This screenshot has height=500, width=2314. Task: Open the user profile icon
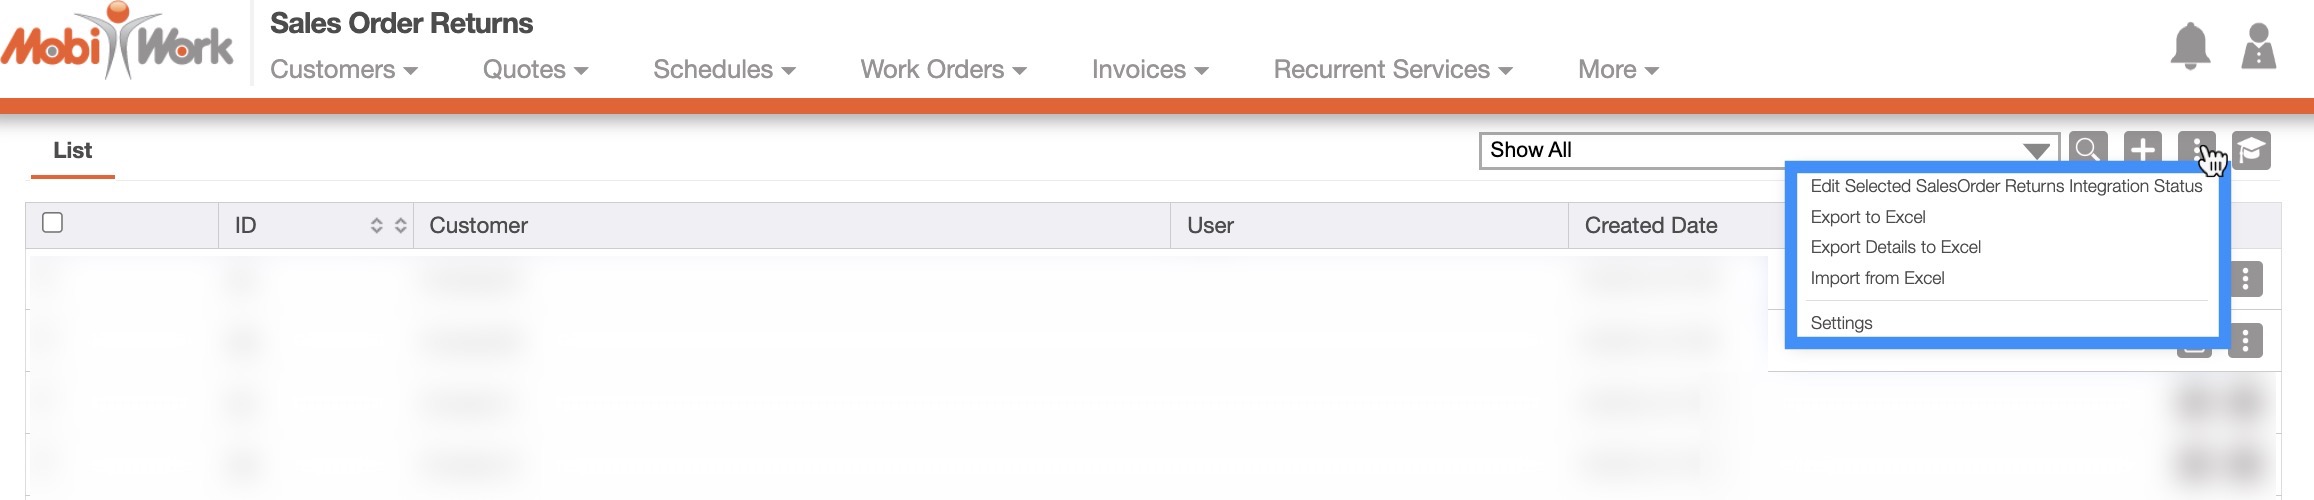tap(2258, 46)
